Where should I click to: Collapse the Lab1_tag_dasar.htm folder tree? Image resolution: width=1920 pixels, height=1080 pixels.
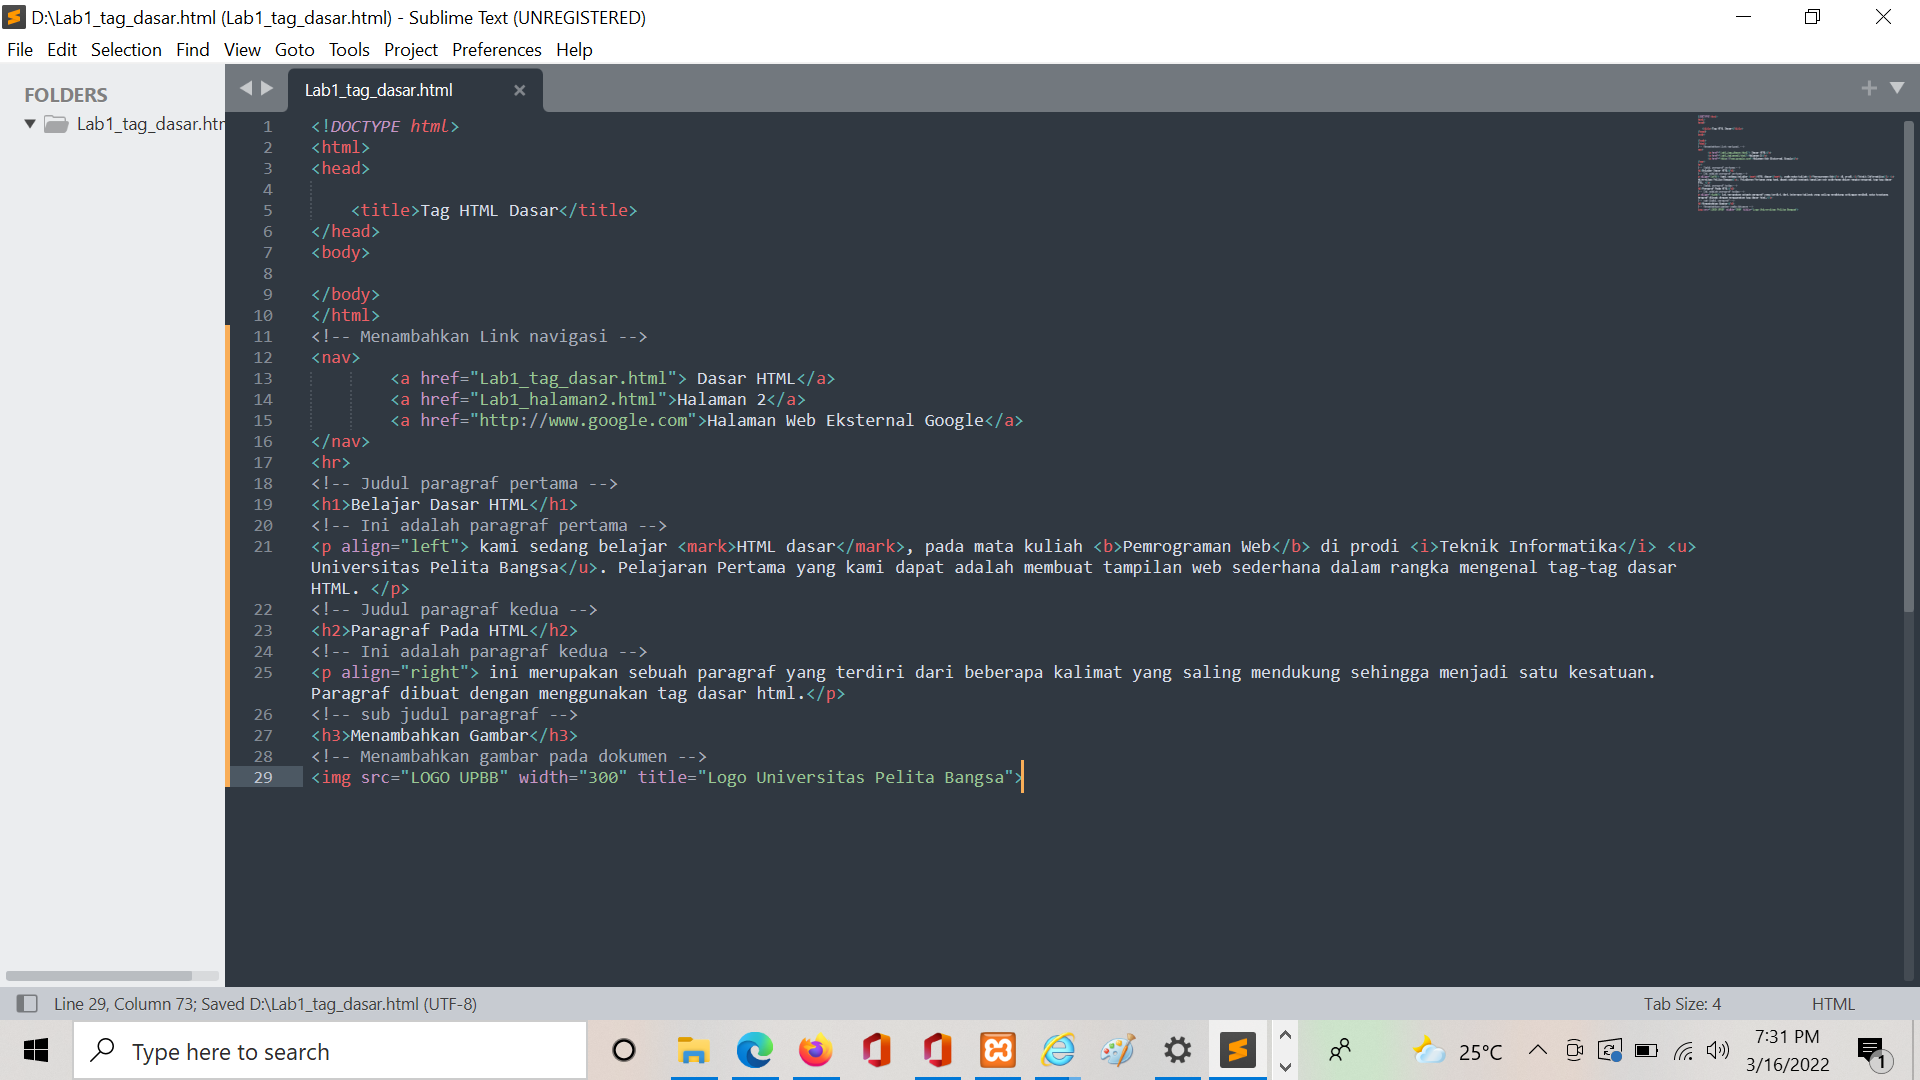pyautogui.click(x=29, y=124)
